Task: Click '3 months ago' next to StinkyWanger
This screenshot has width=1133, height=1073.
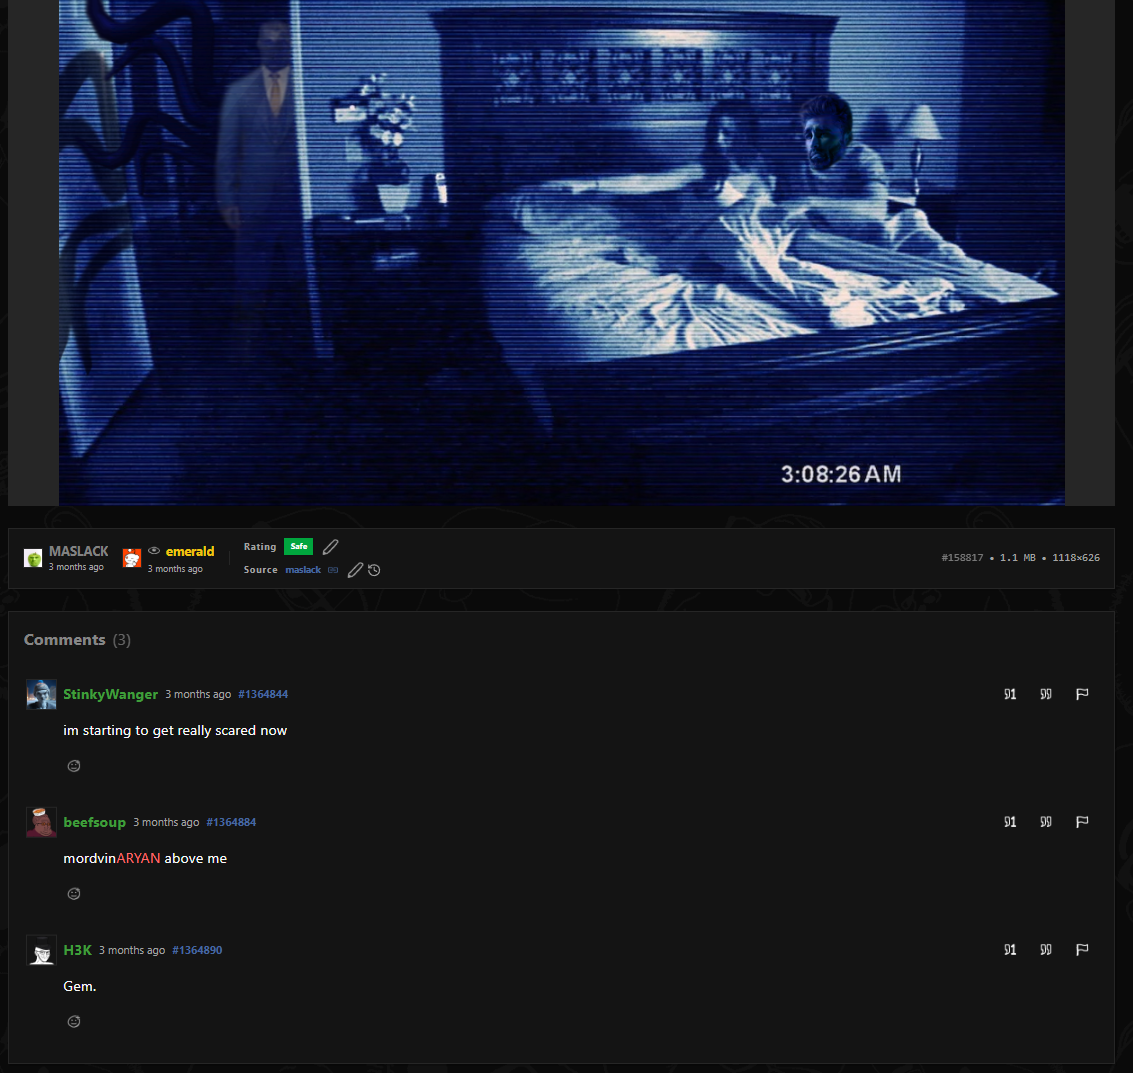Action: pyautogui.click(x=198, y=694)
